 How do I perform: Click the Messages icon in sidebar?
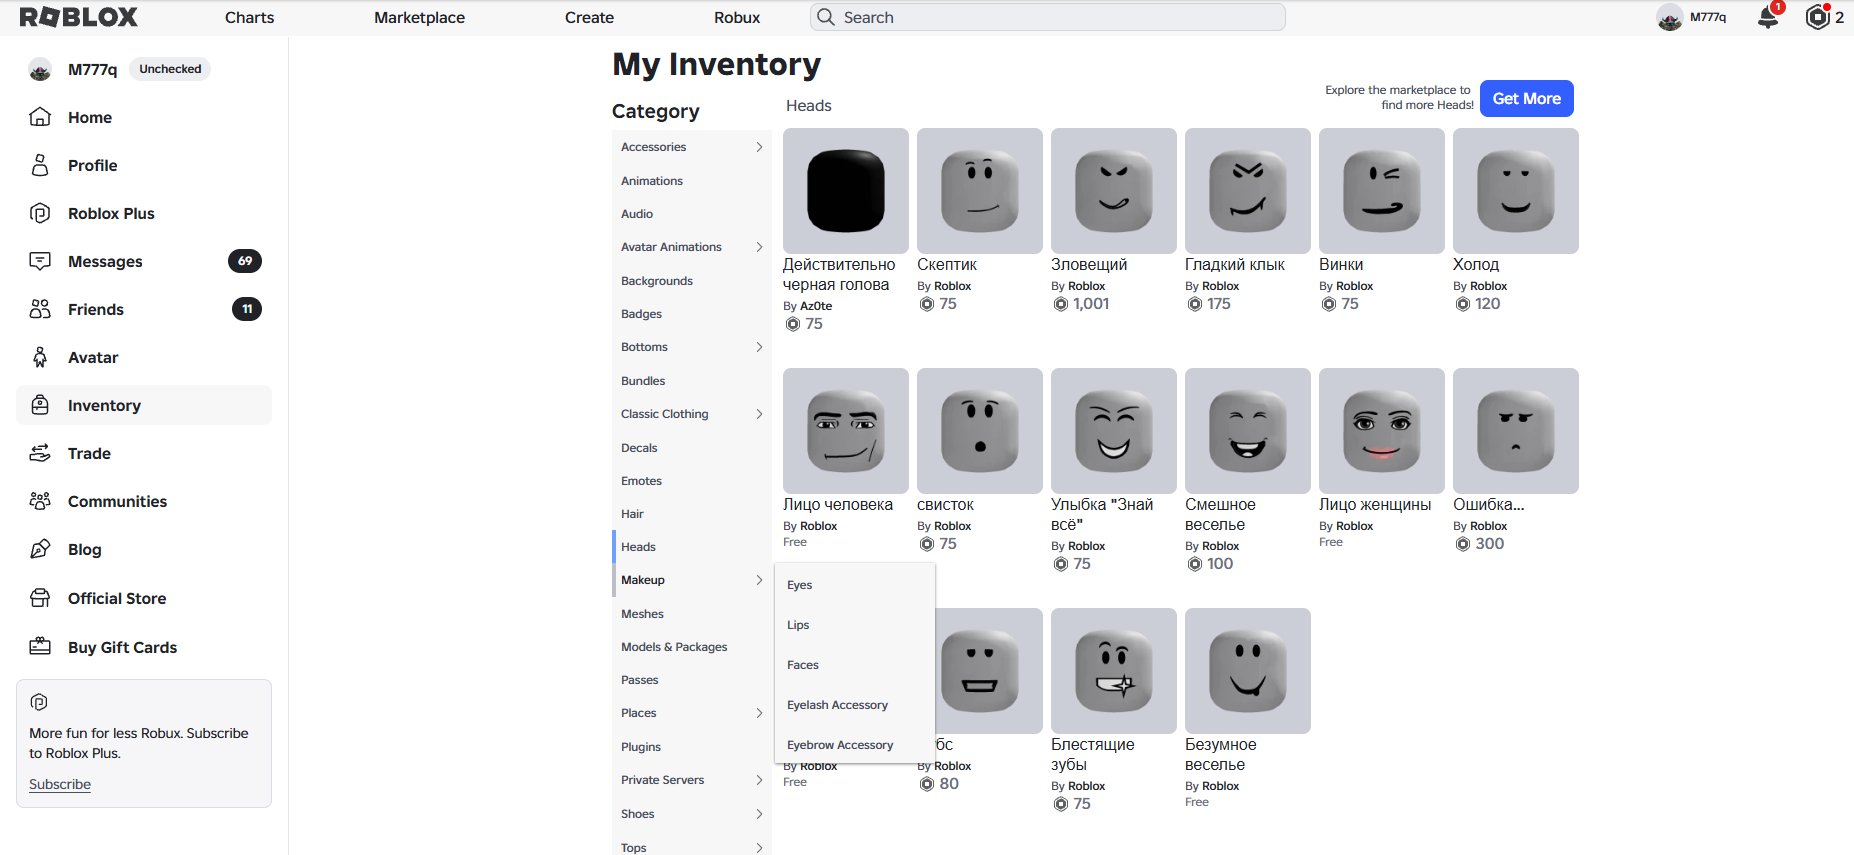(40, 261)
